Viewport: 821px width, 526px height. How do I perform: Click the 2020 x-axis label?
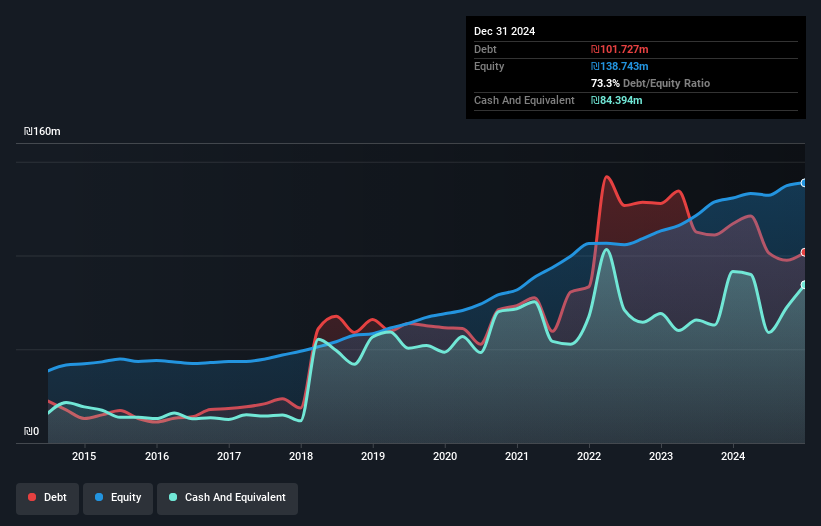(445, 456)
